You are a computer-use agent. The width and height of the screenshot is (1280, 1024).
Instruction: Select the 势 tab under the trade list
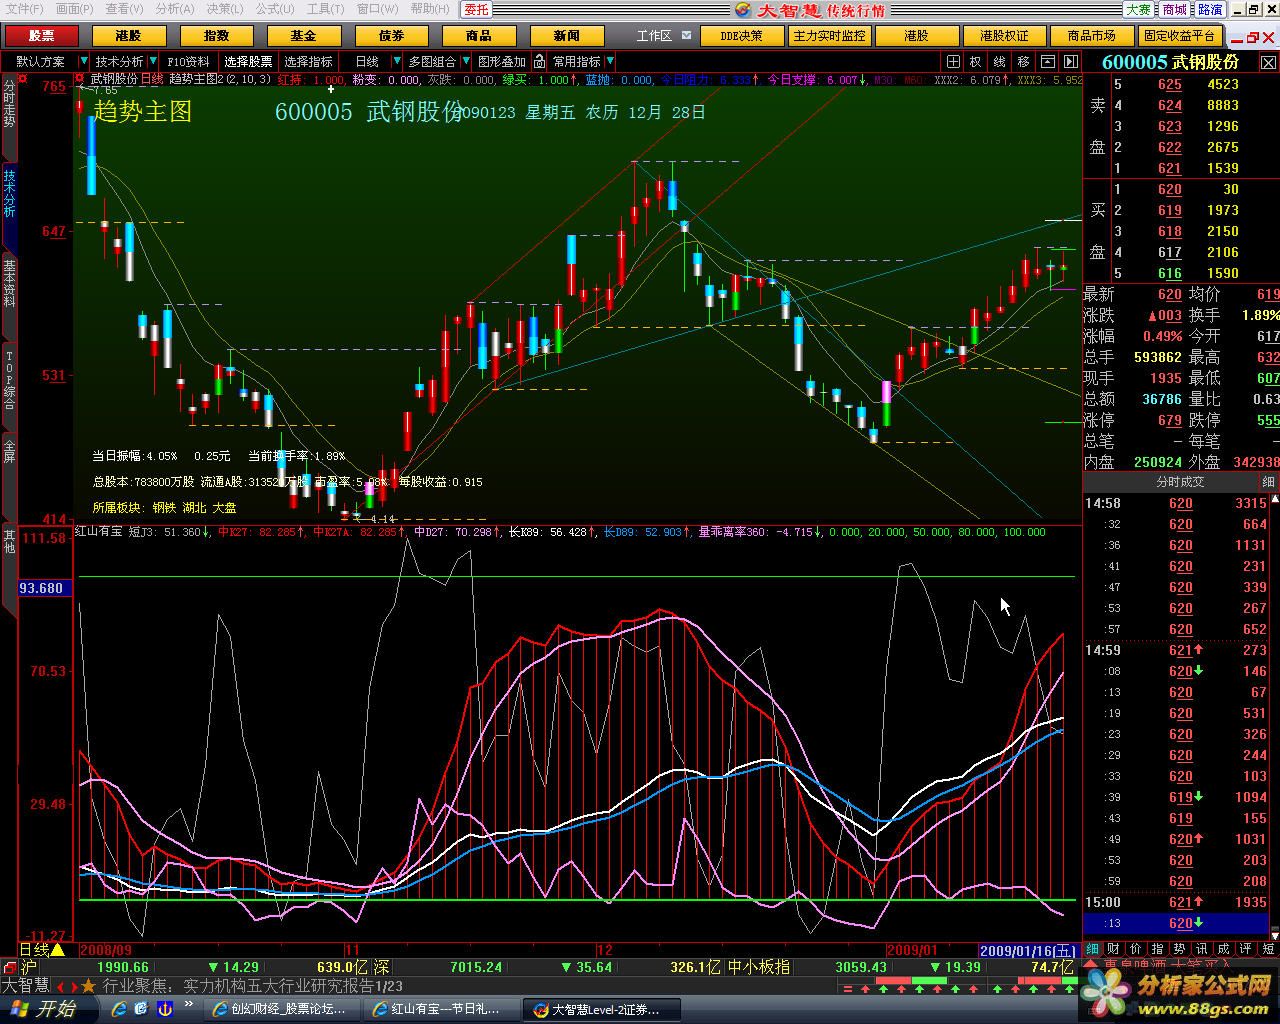pyautogui.click(x=1180, y=949)
